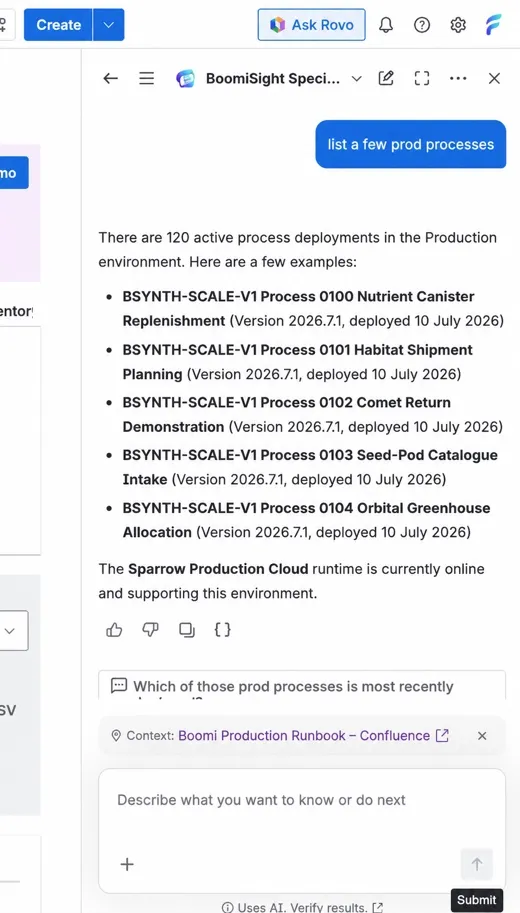Expand the Create dropdown arrow

pyautogui.click(x=108, y=24)
